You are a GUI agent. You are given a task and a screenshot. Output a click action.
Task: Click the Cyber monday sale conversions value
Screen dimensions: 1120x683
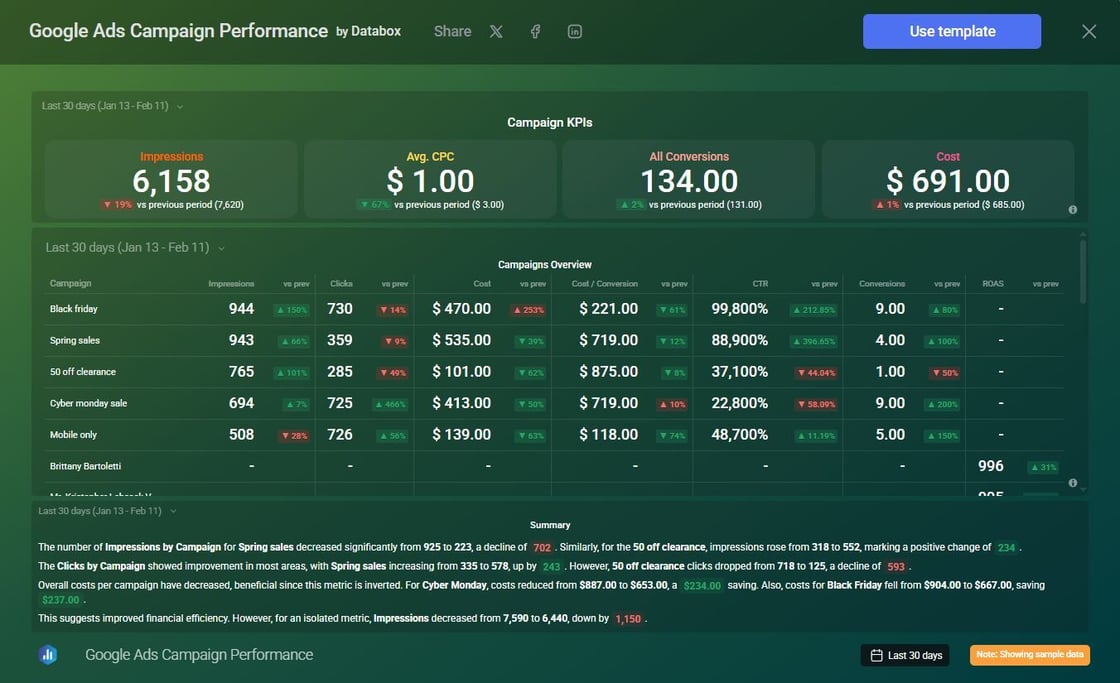click(x=888, y=403)
